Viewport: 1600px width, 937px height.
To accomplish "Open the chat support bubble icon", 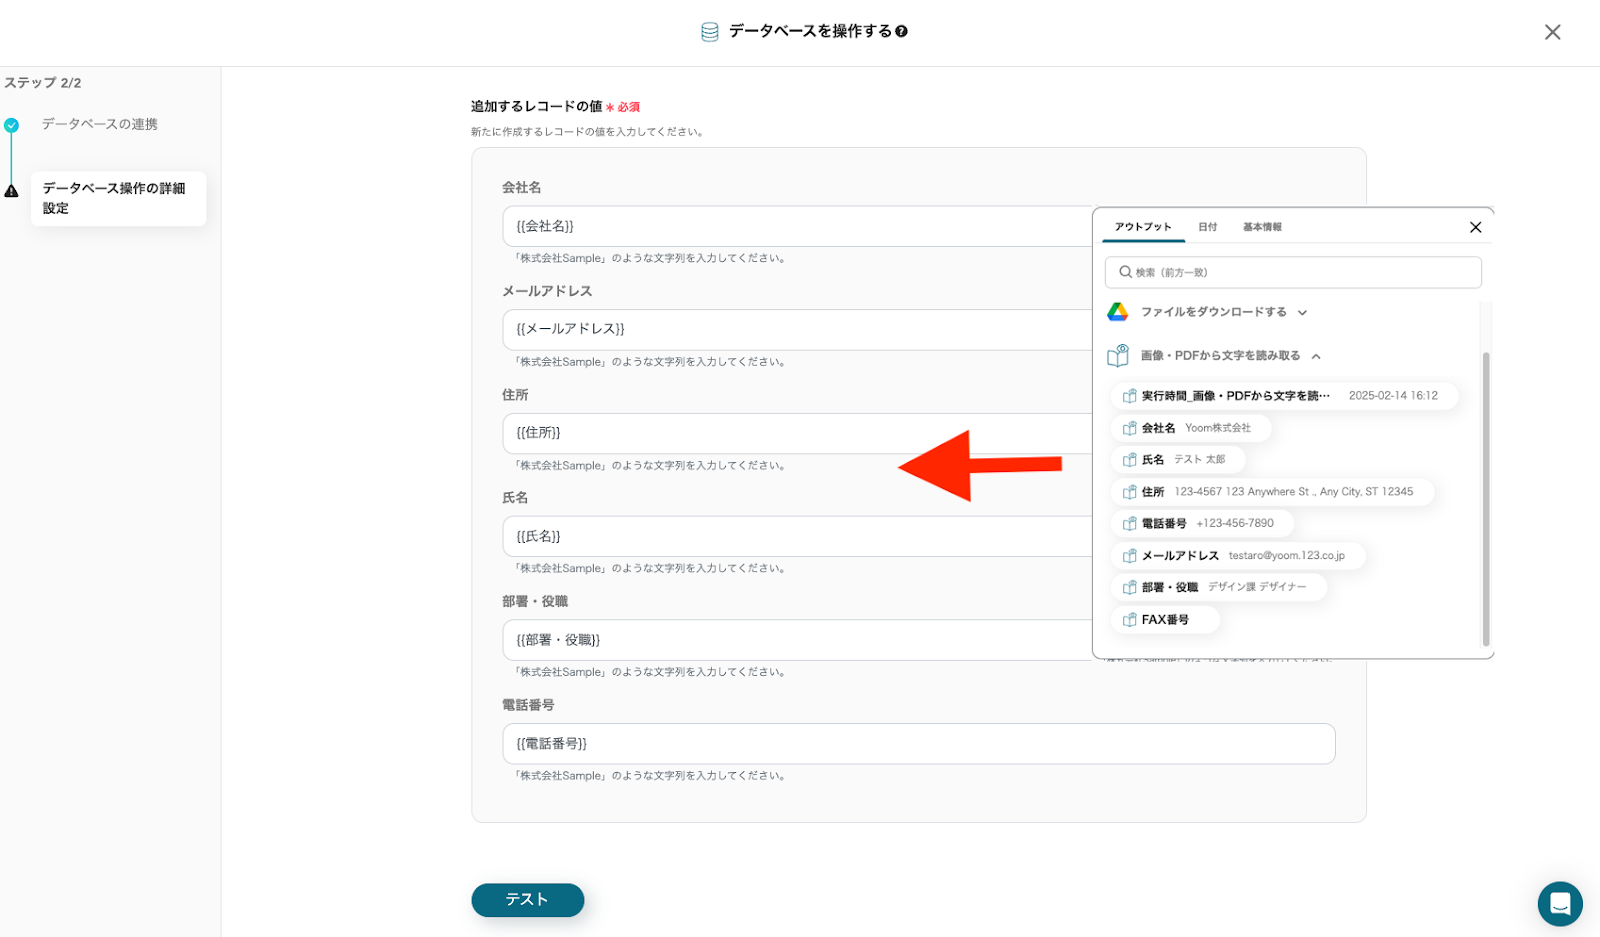I will point(1559,903).
